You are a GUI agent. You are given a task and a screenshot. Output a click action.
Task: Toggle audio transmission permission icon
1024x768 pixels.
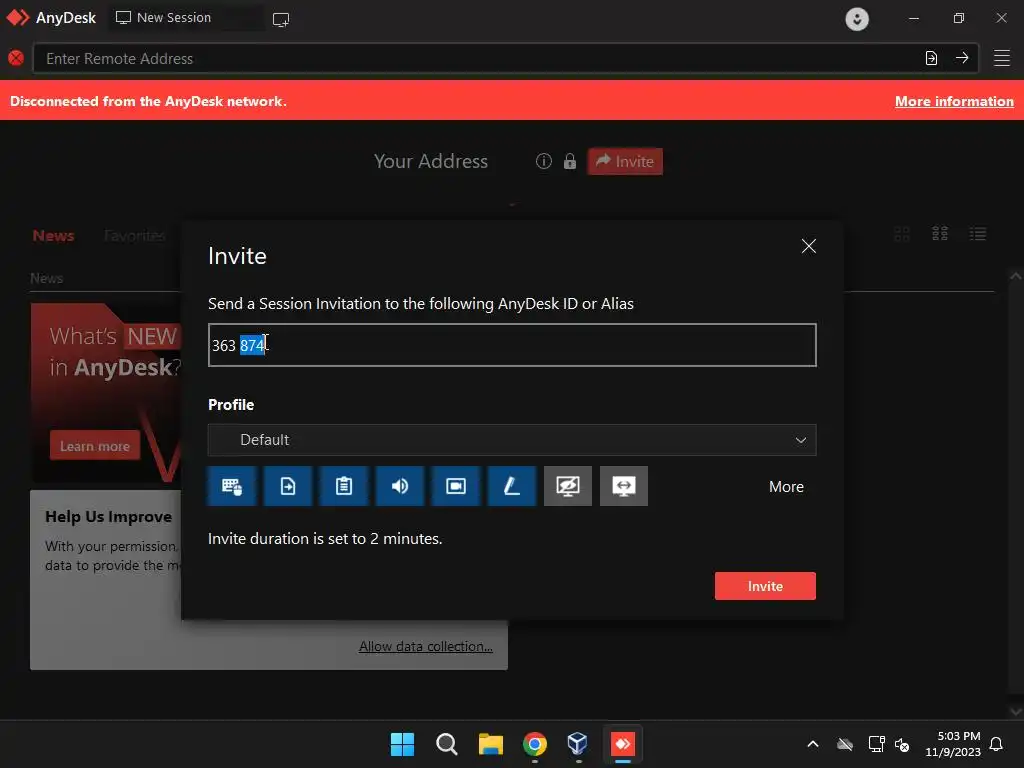400,486
